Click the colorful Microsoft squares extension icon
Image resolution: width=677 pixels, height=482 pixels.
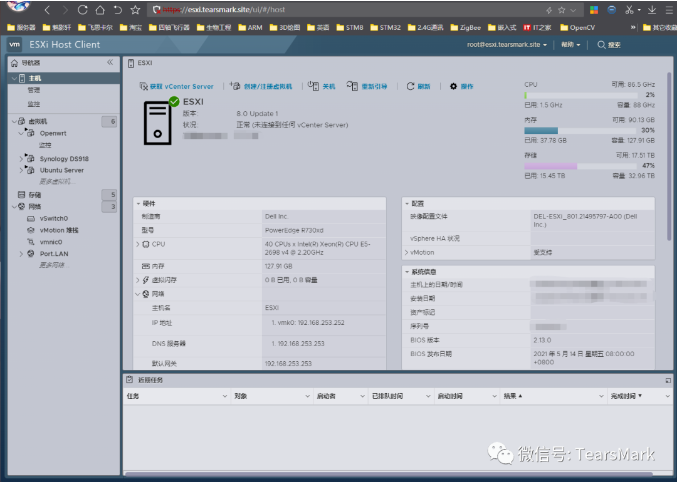[594, 10]
